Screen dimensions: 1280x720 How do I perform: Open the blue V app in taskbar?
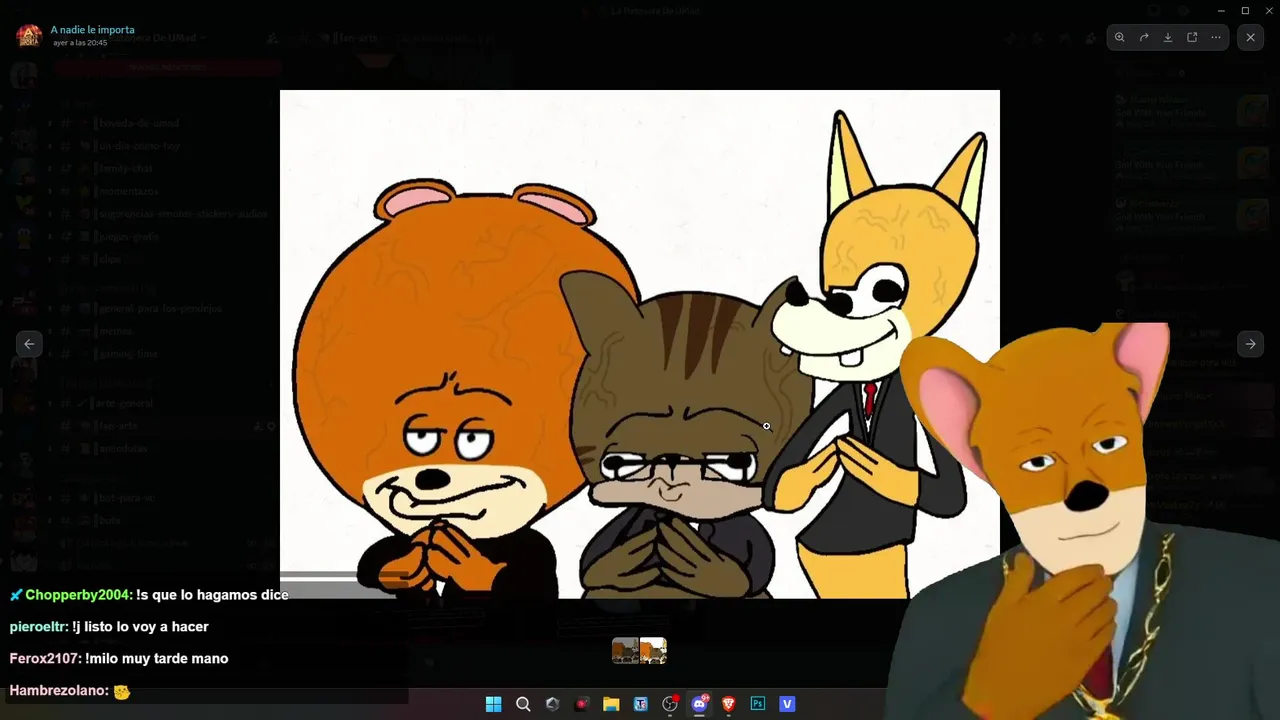787,704
